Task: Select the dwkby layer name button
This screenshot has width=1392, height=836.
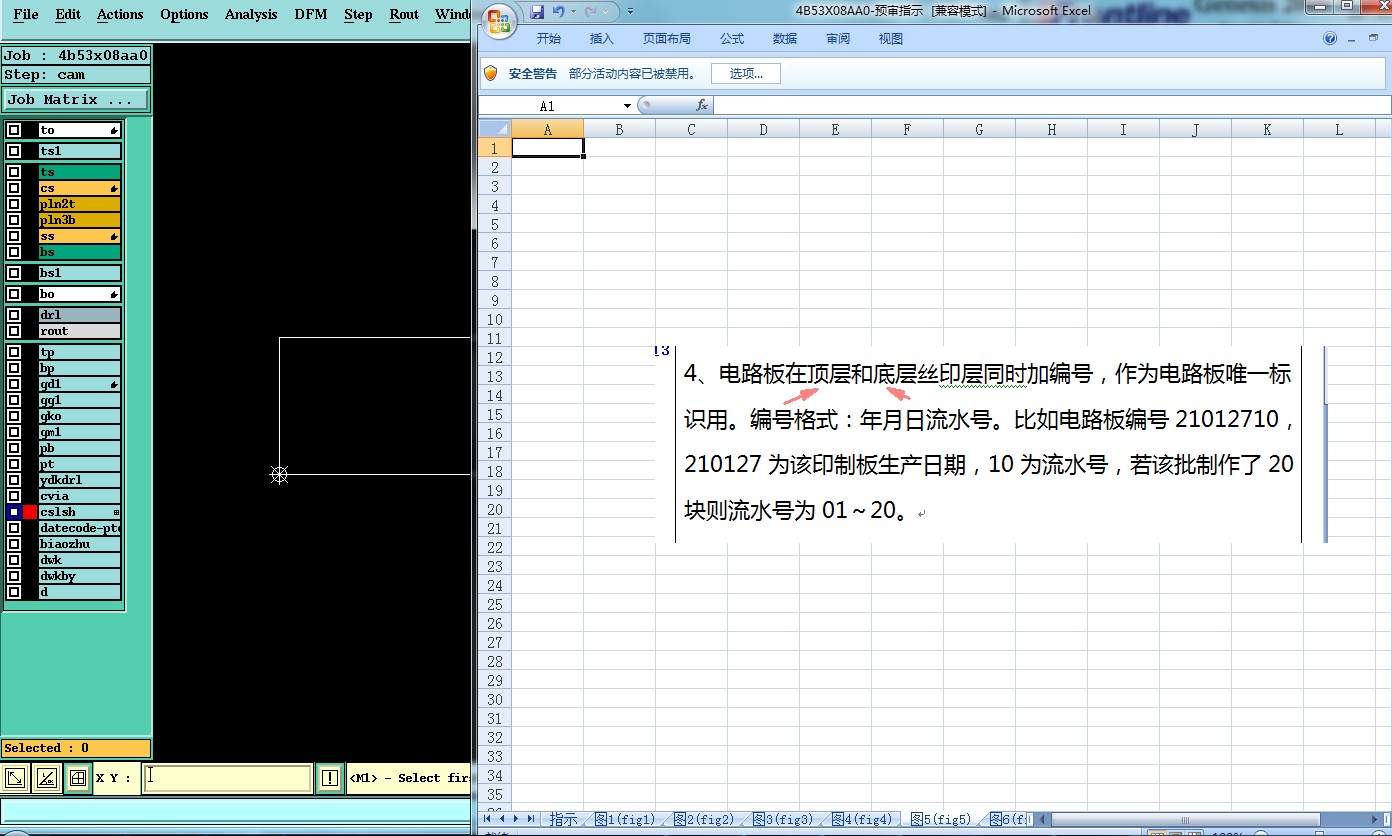Action: coord(80,576)
